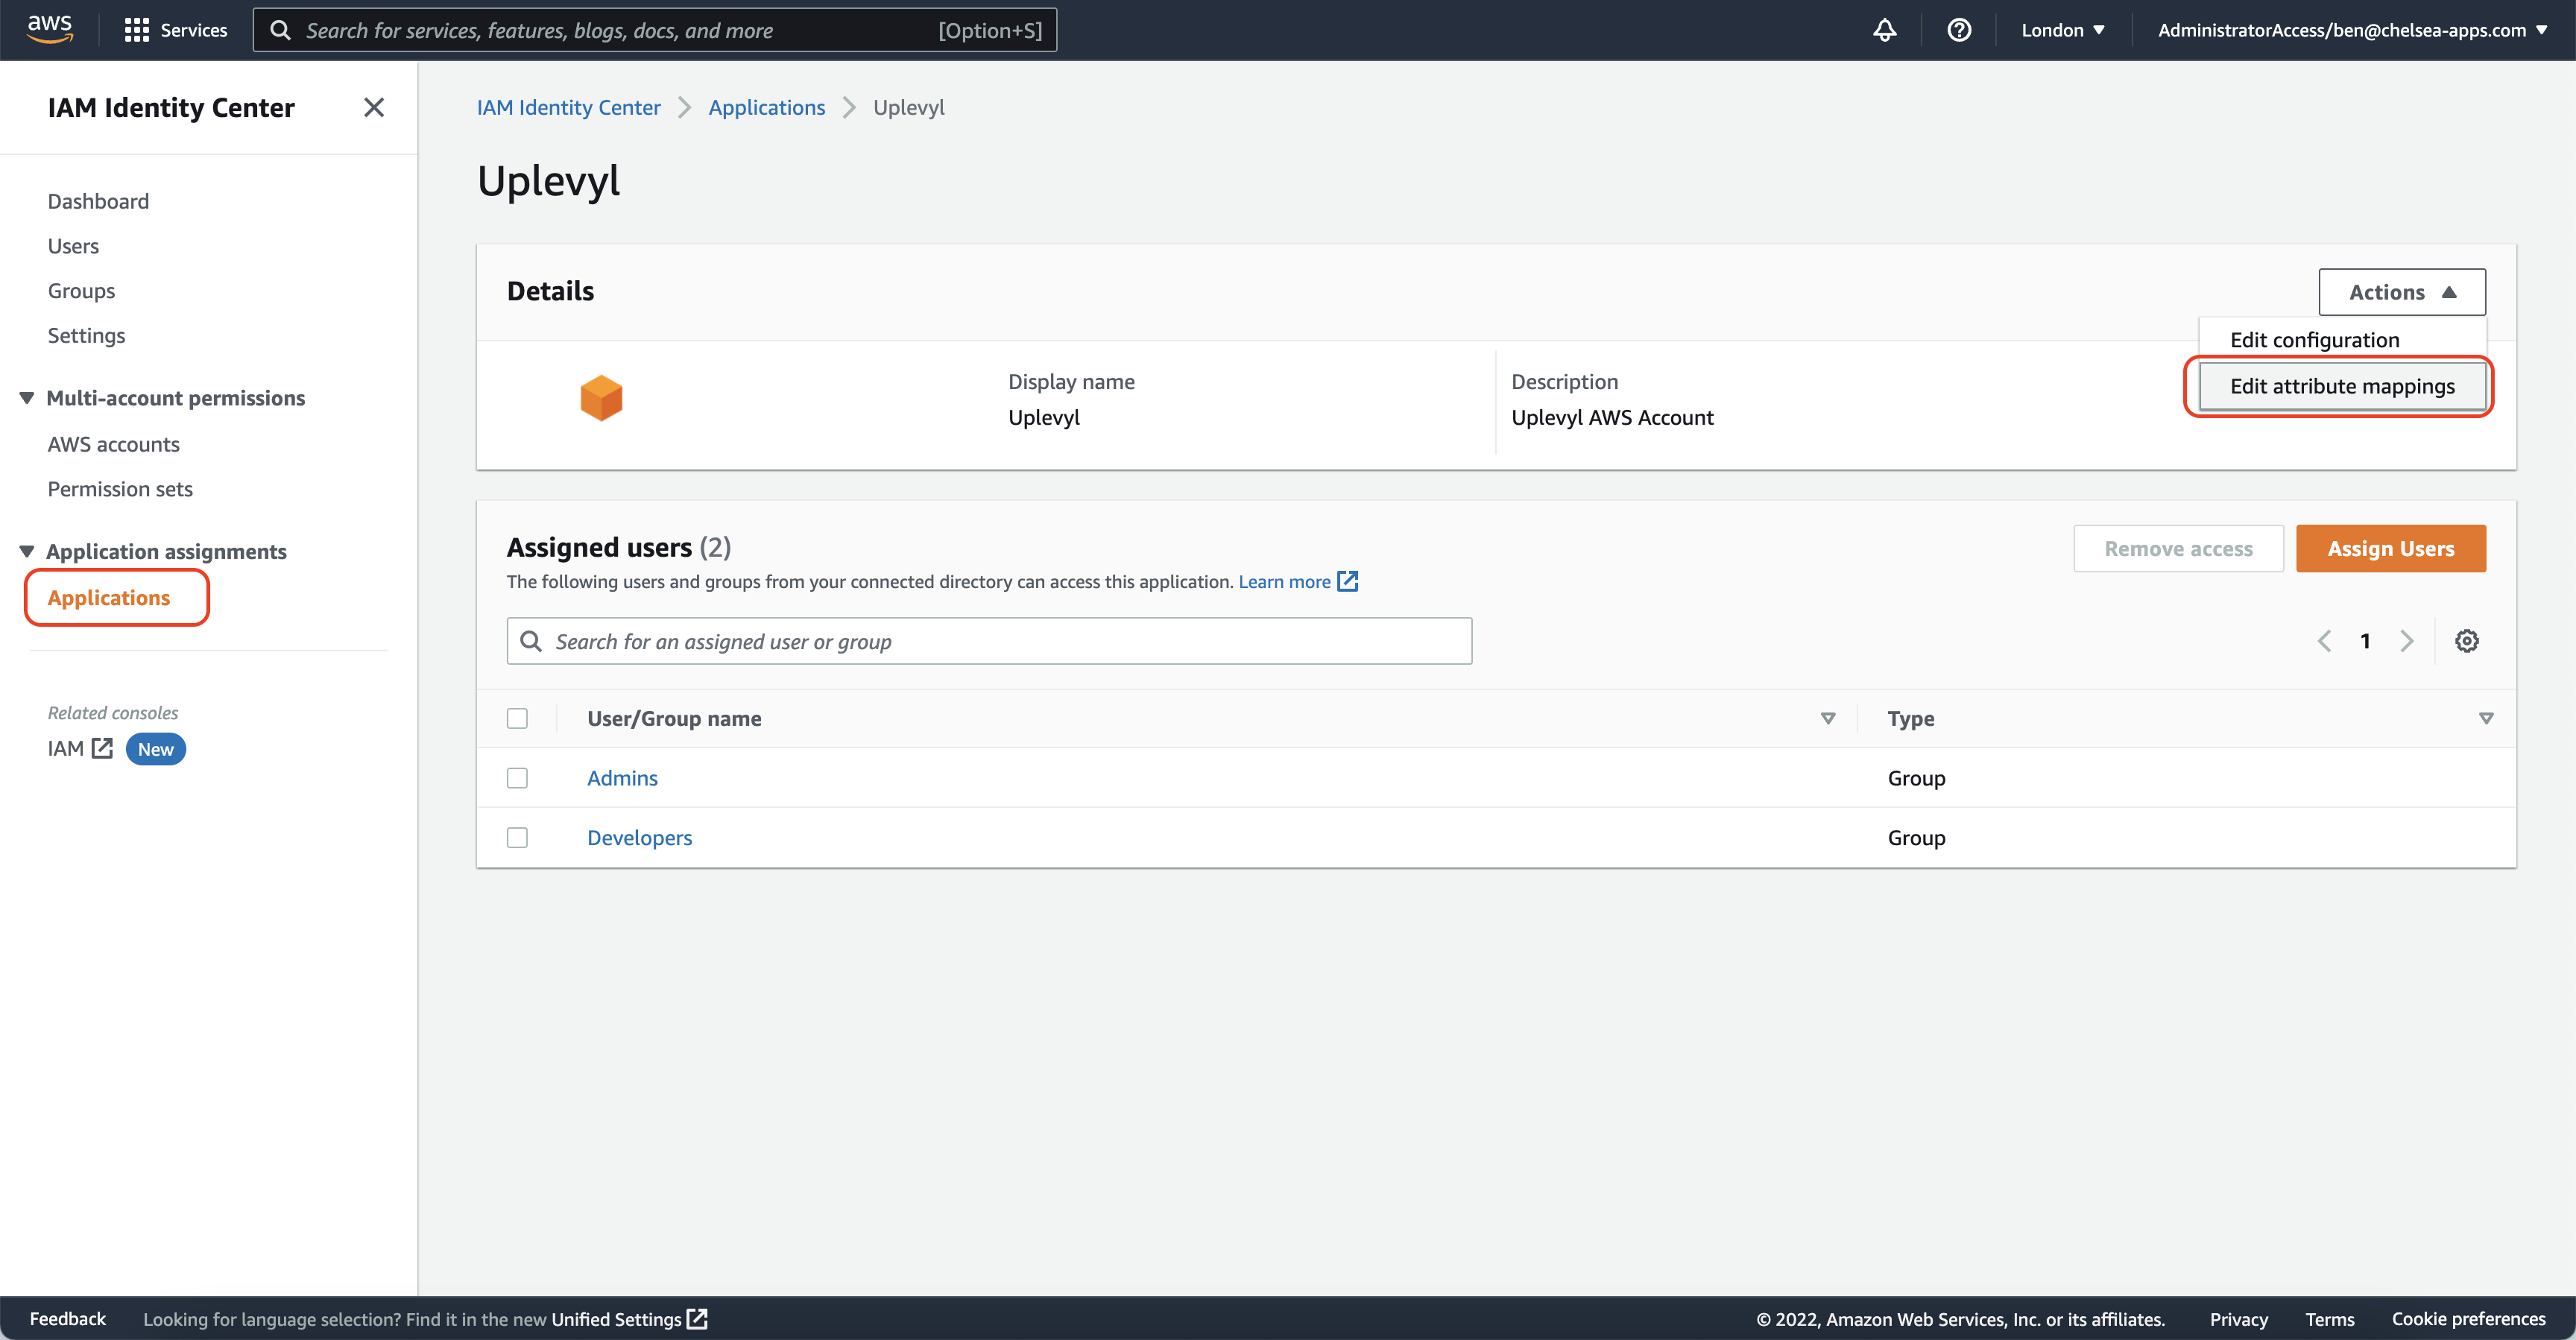Choose Edit configuration from Actions

tap(2314, 340)
